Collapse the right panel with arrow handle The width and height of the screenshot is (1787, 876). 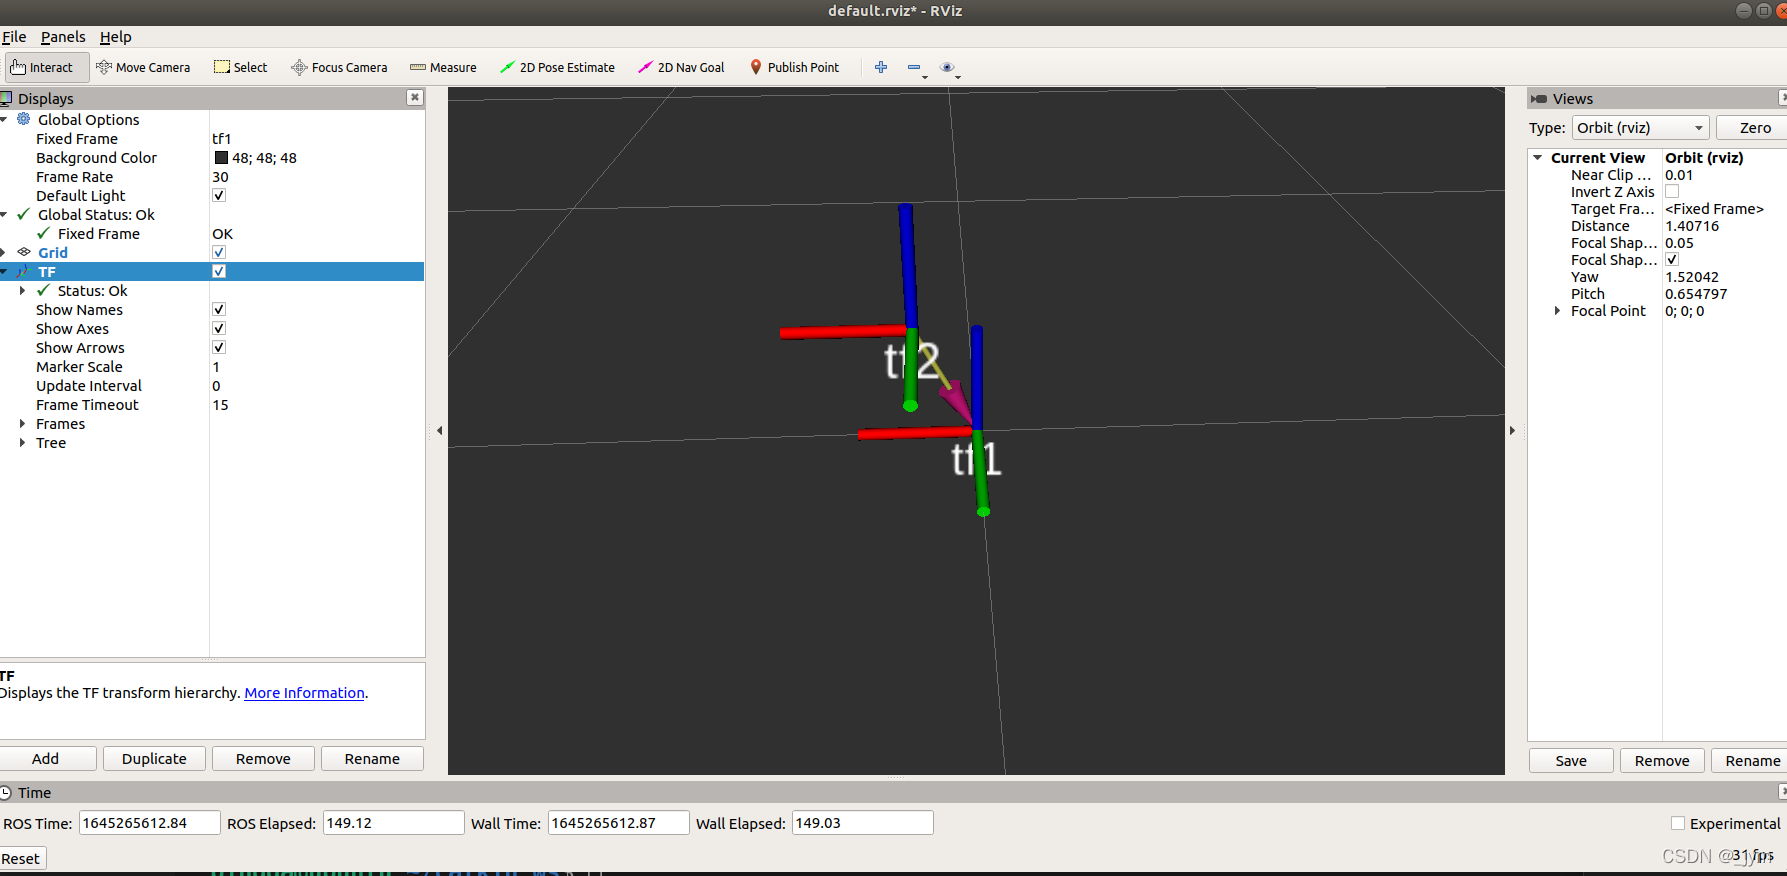coord(1512,430)
